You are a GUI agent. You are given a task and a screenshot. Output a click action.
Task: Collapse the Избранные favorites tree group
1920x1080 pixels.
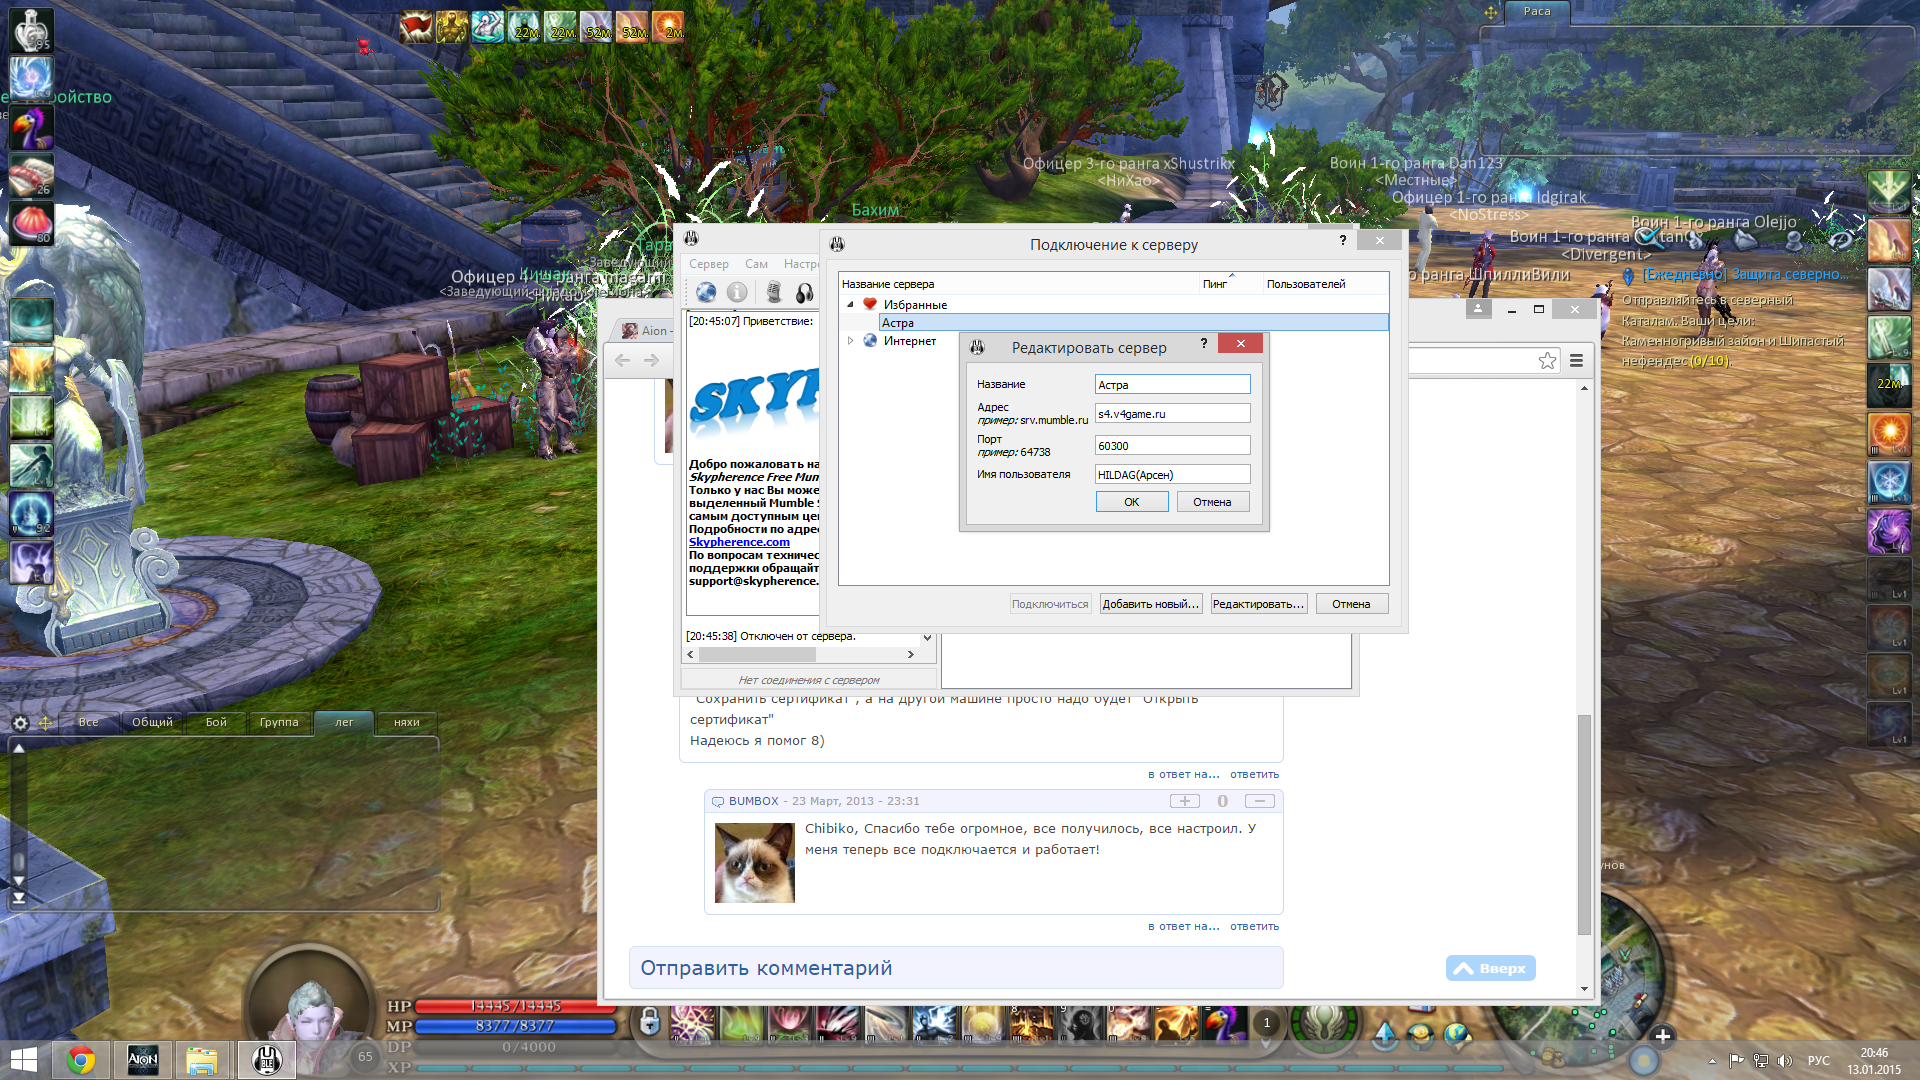(850, 304)
